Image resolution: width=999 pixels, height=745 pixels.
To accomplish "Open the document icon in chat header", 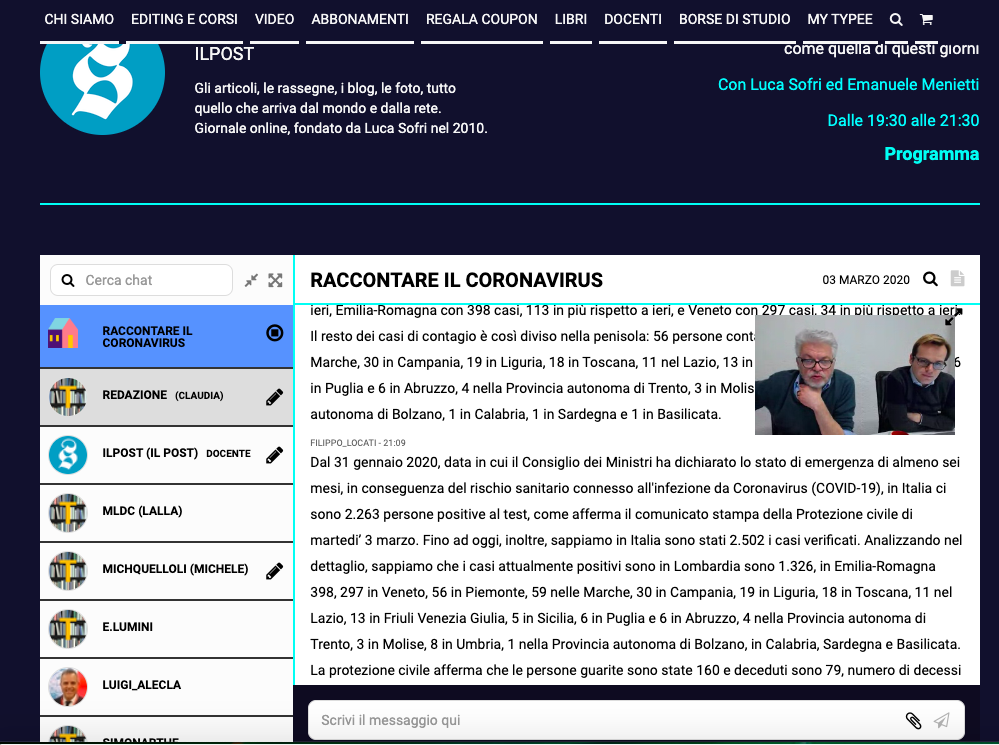I will (x=957, y=280).
